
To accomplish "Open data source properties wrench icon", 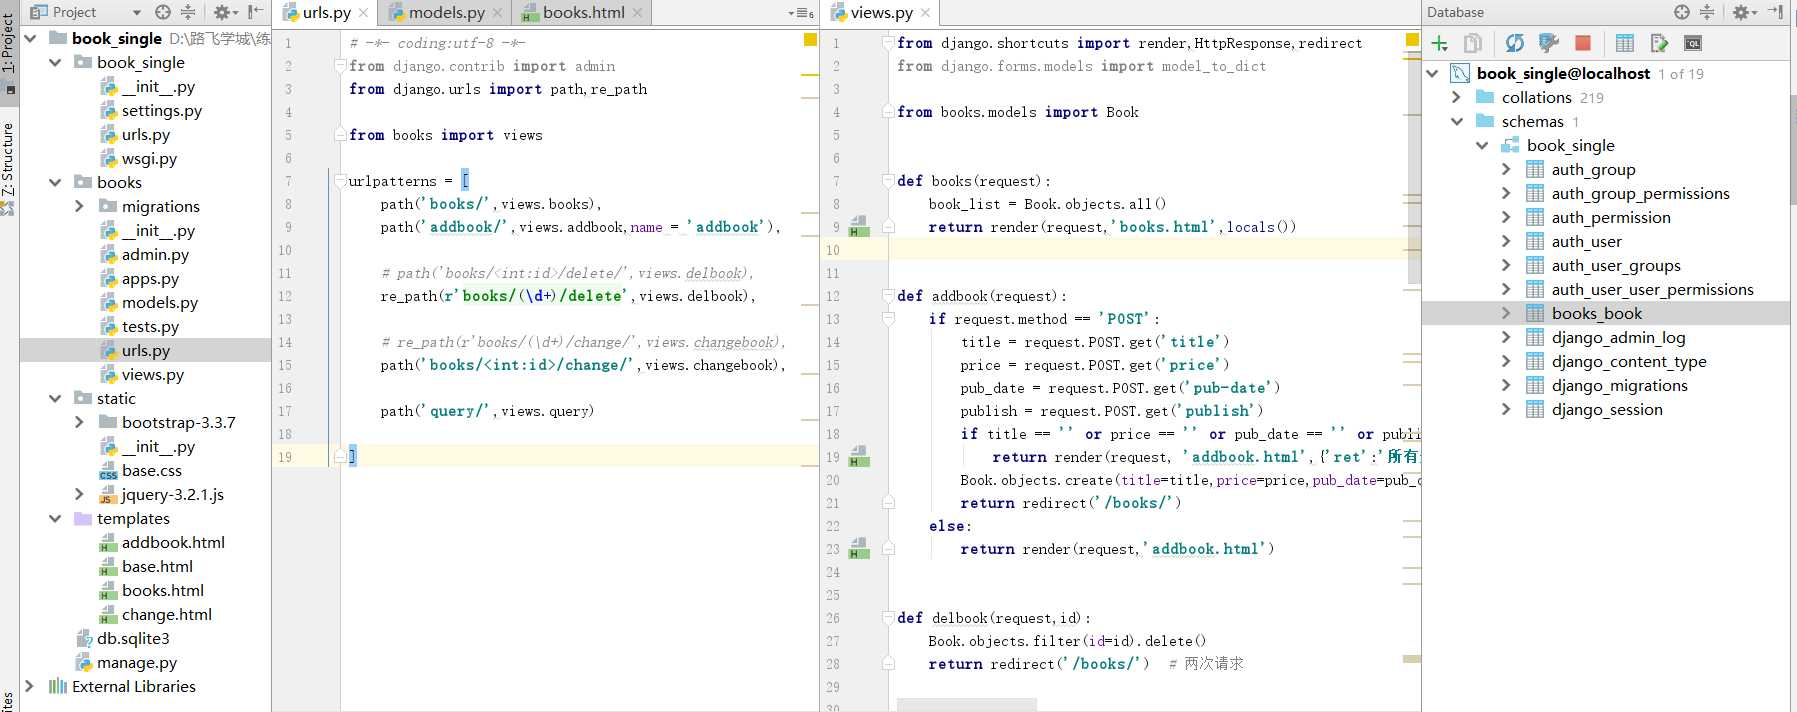I will tap(1549, 43).
